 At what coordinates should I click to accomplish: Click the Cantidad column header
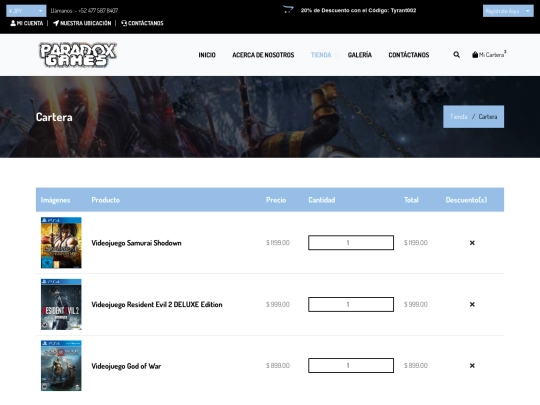point(322,200)
